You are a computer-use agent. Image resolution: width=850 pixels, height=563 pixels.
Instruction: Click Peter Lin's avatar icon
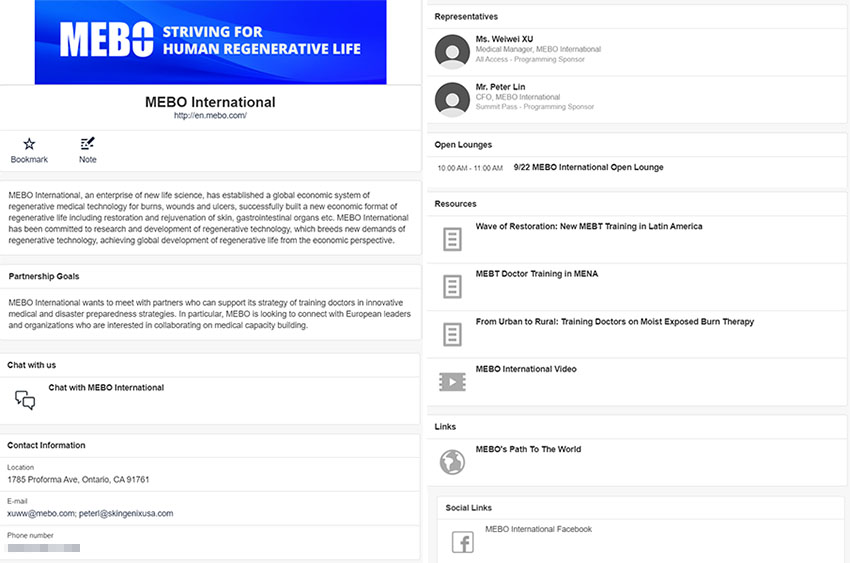pos(453,99)
